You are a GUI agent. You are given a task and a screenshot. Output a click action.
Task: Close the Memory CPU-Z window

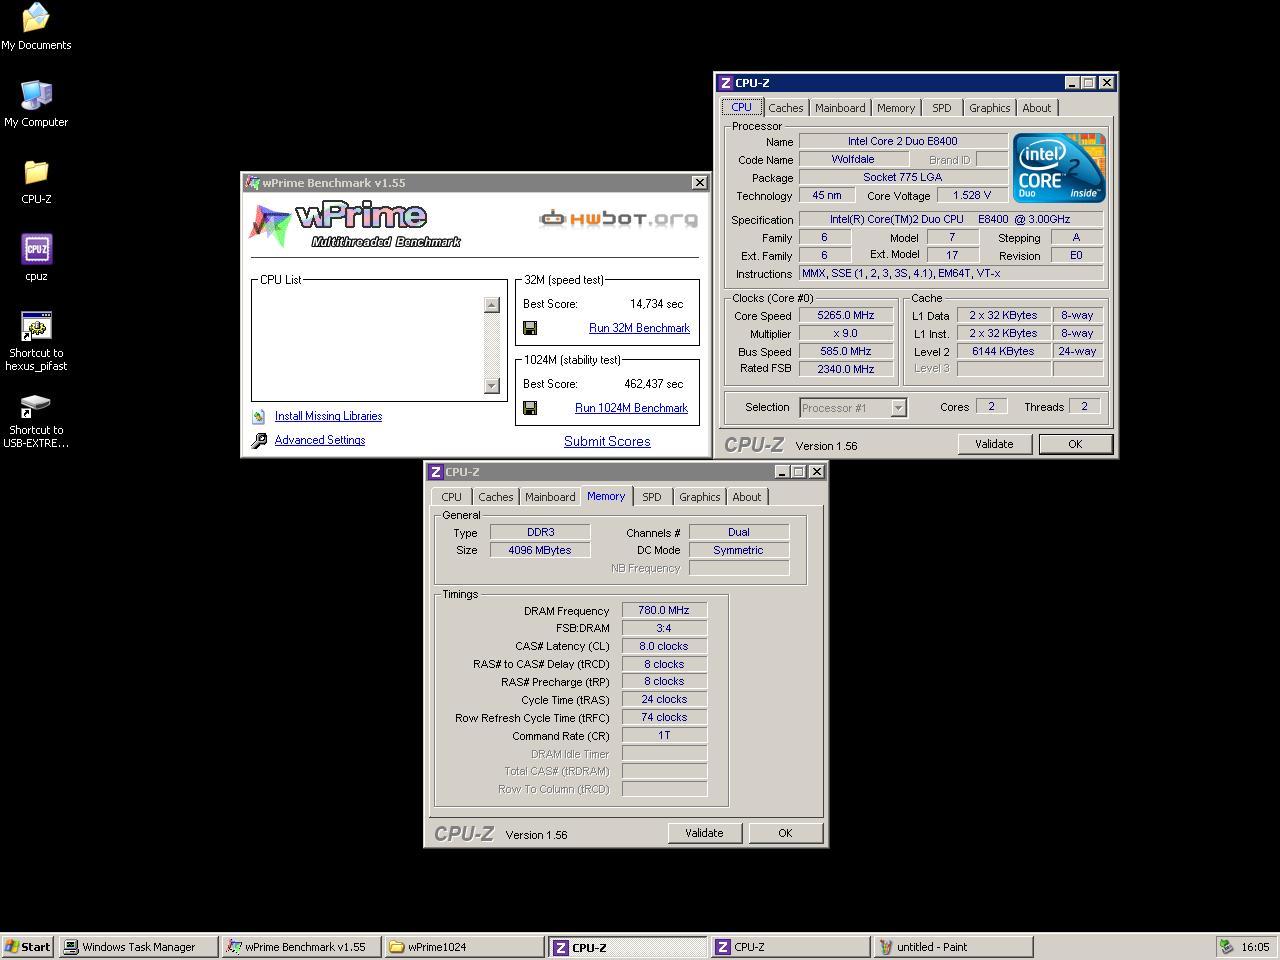(x=816, y=472)
